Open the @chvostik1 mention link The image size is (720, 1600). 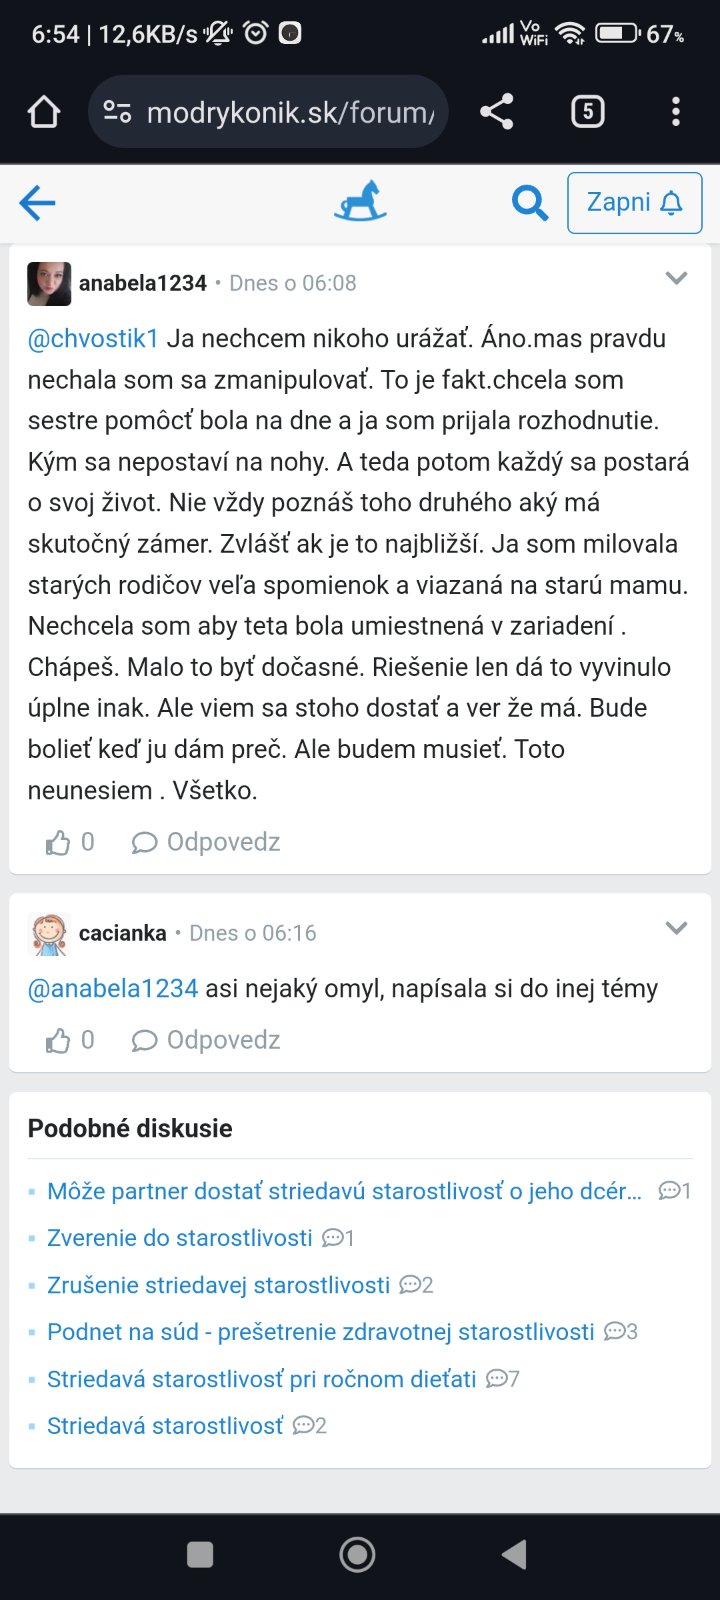pos(93,339)
